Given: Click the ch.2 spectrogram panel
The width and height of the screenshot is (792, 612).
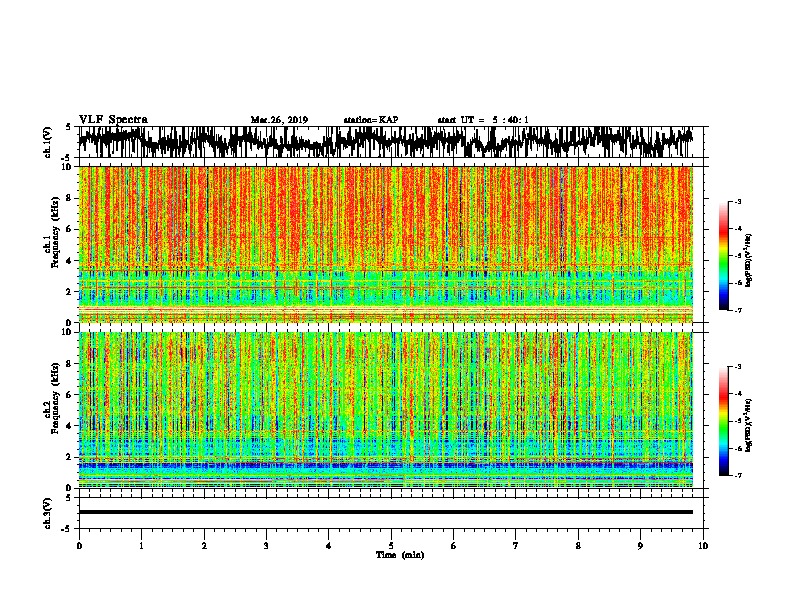Looking at the screenshot, I should pyautogui.click(x=386, y=410).
